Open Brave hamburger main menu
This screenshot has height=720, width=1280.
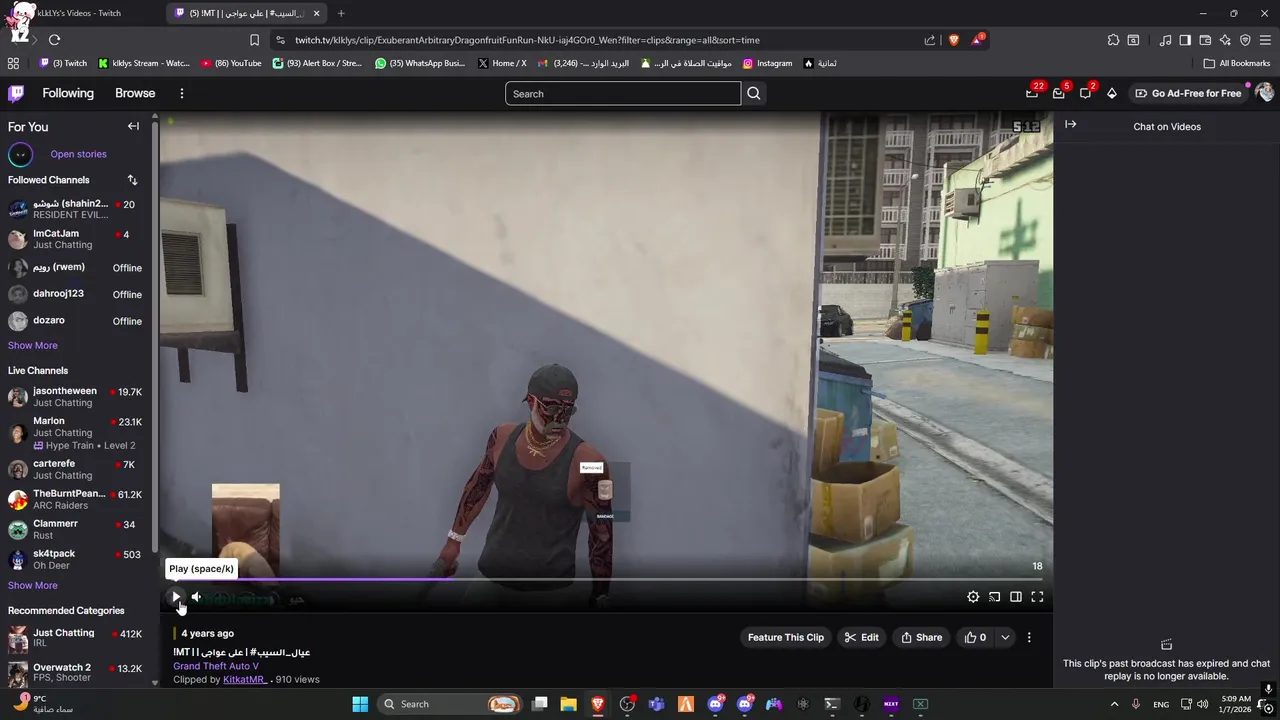click(x=1265, y=40)
